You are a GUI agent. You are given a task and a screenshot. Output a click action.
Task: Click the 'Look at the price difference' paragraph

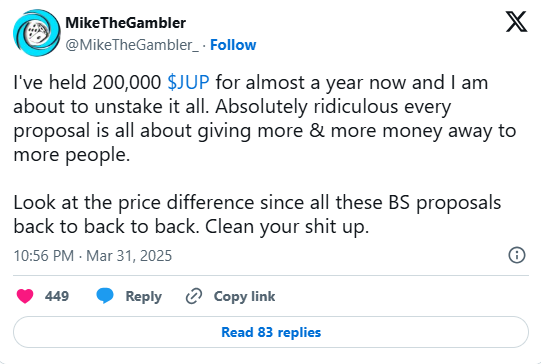(257, 214)
